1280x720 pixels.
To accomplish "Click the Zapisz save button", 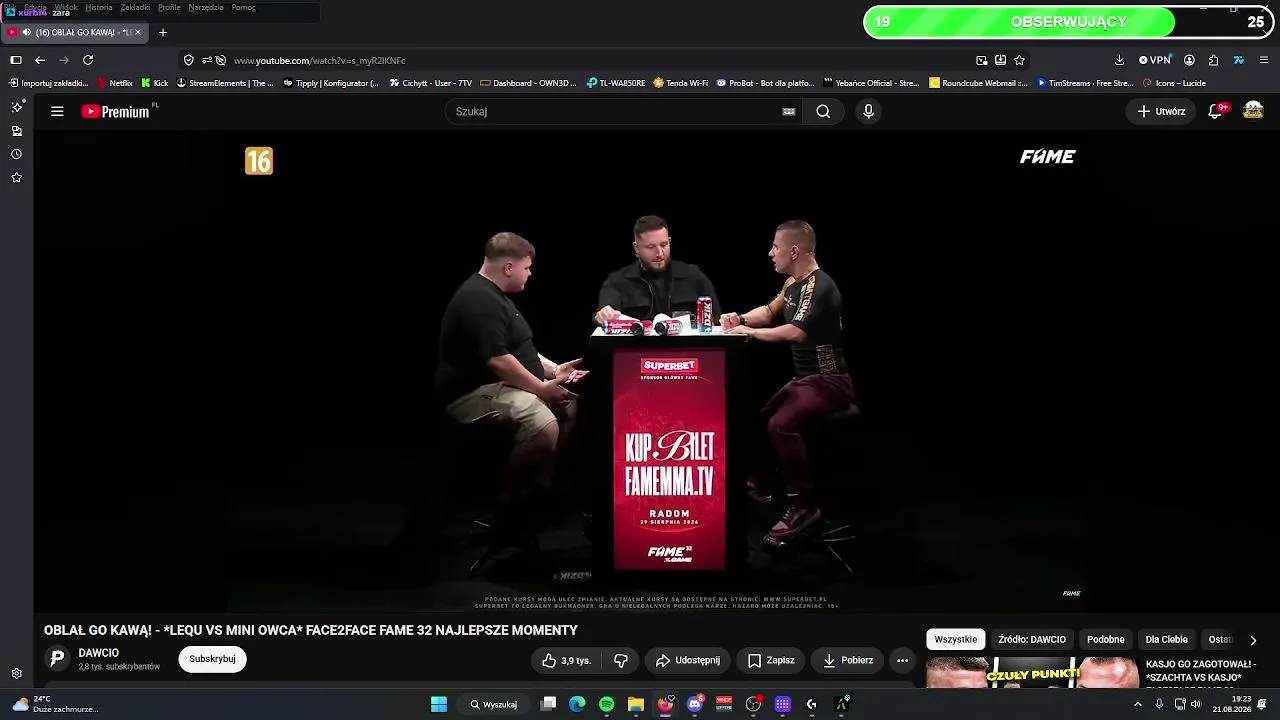I will tap(771, 660).
